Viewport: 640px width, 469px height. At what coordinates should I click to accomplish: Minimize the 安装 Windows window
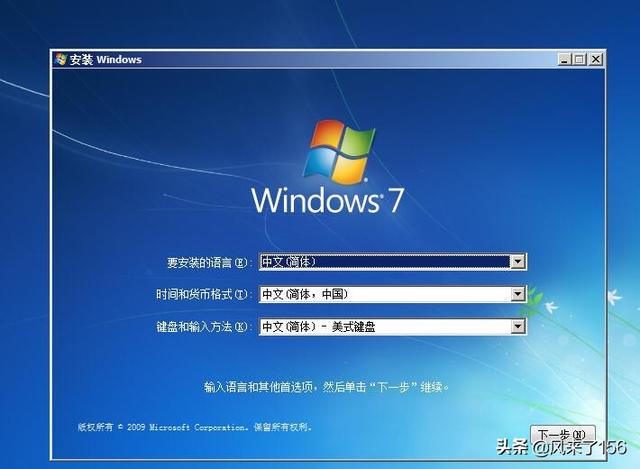click(565, 60)
